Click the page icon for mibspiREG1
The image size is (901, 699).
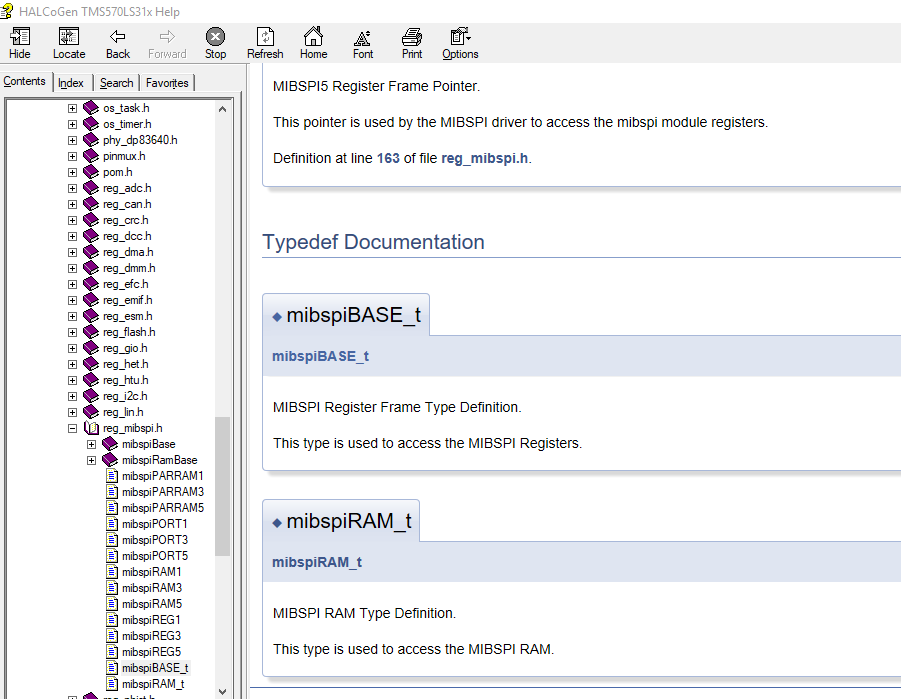(x=113, y=620)
